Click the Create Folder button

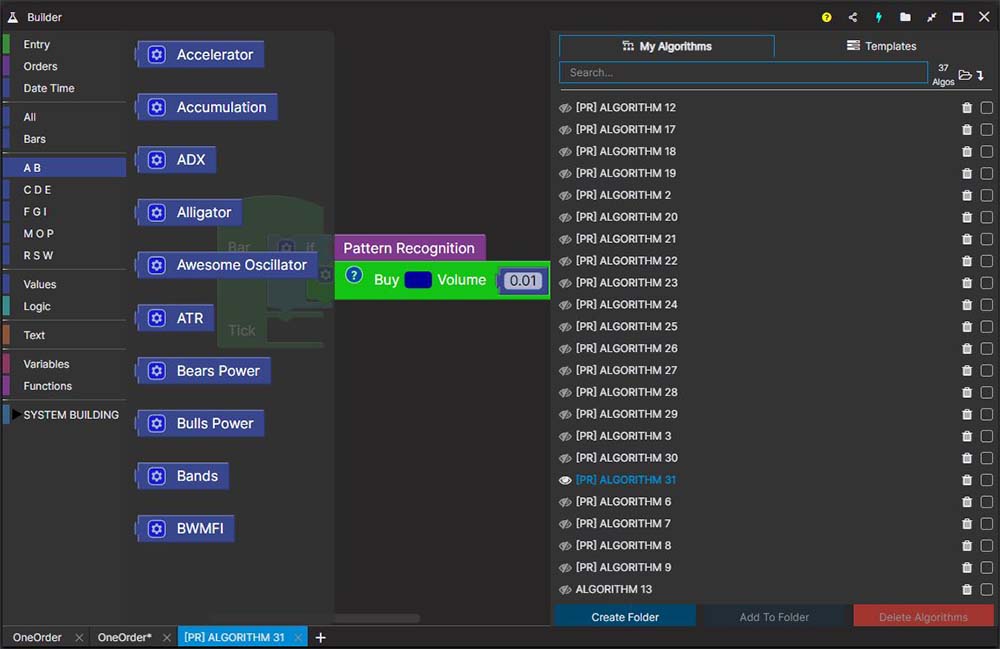tap(624, 617)
